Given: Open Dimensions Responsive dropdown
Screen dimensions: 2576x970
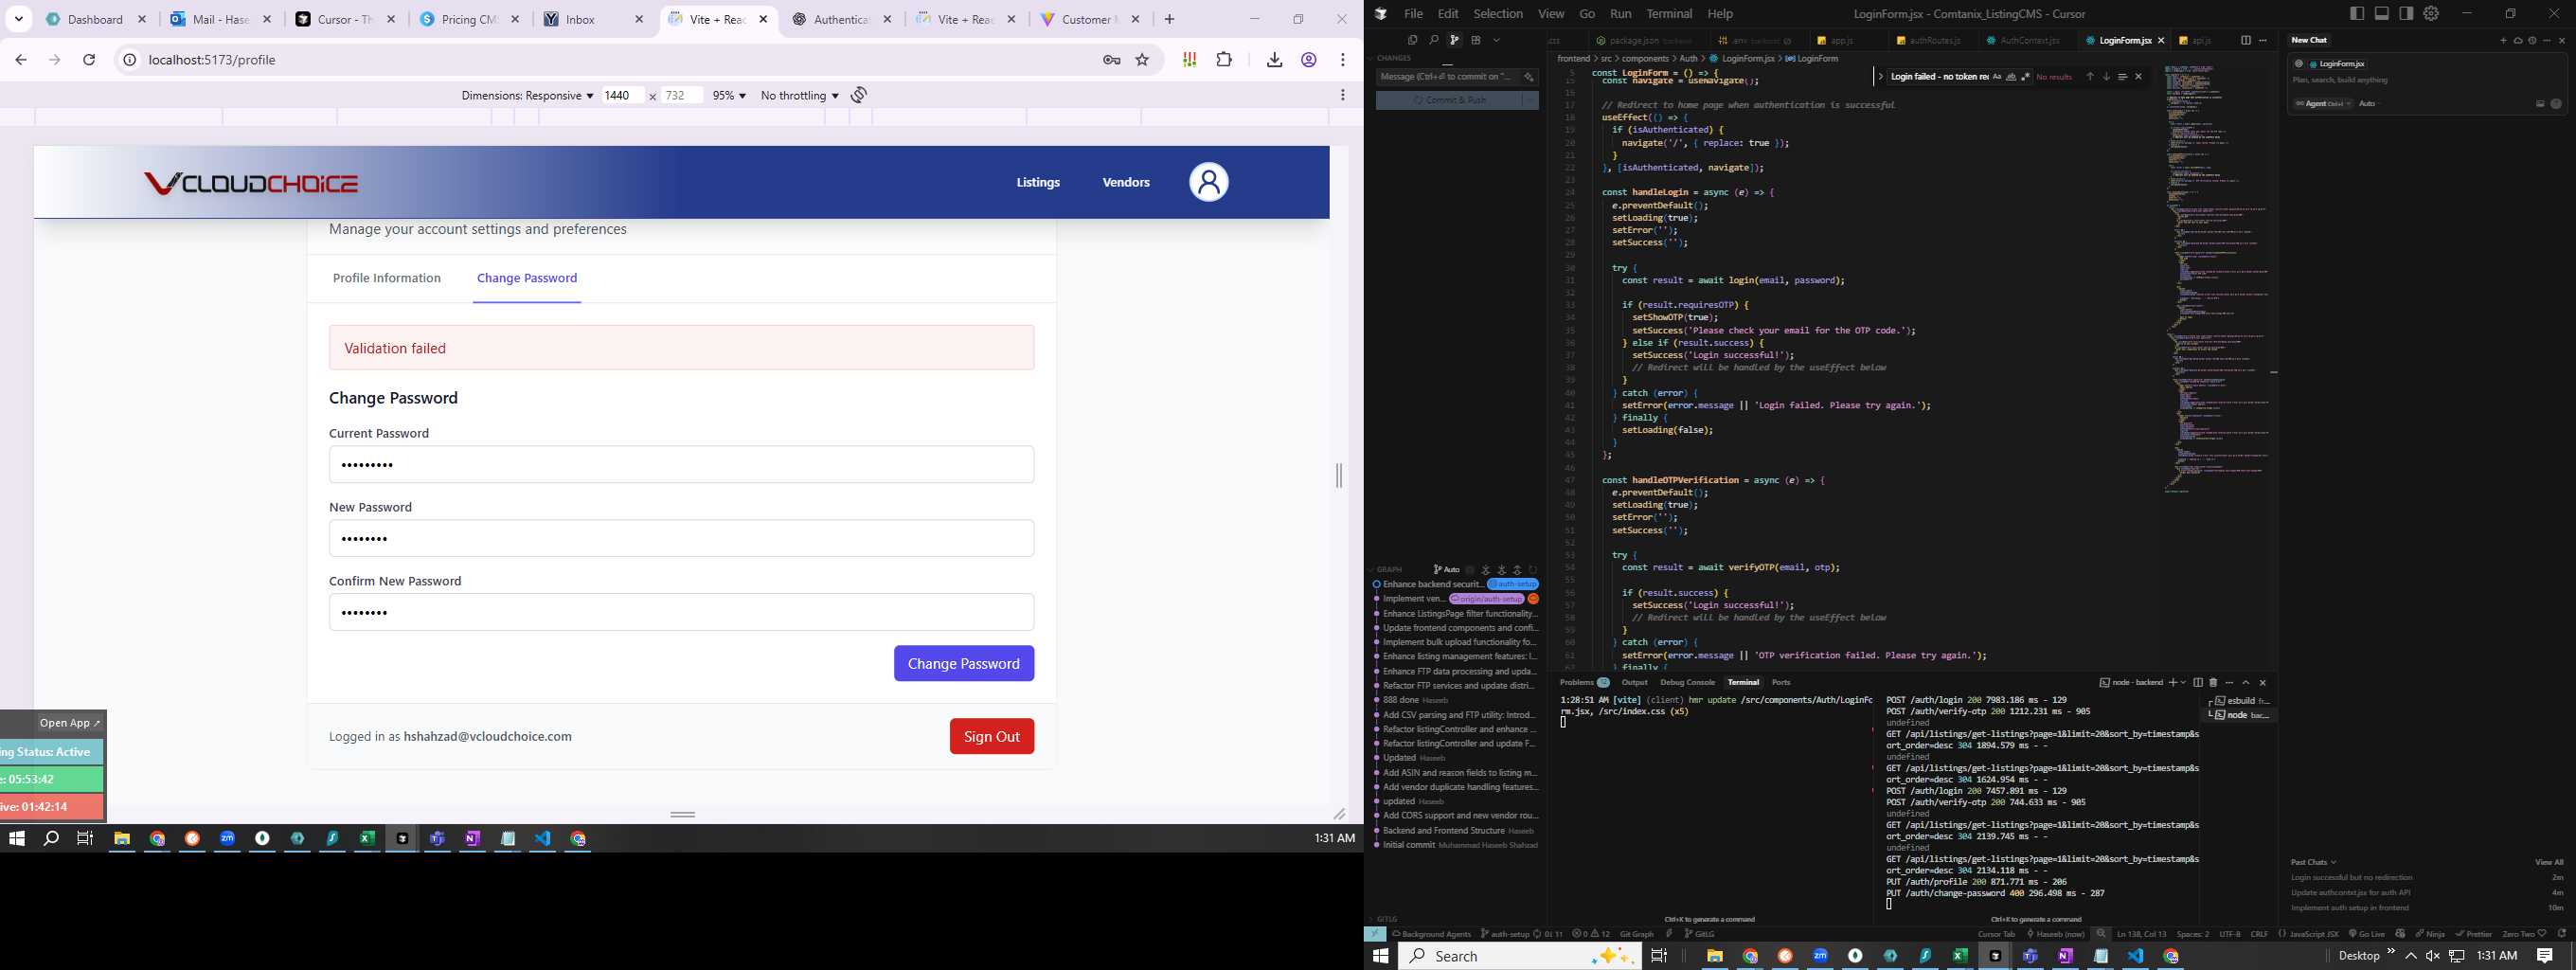Looking at the screenshot, I should tap(527, 96).
